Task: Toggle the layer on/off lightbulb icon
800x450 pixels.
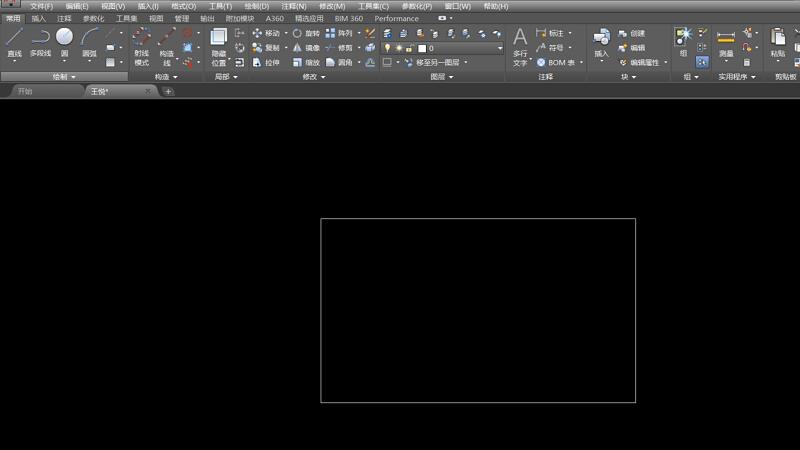Action: tap(388, 48)
